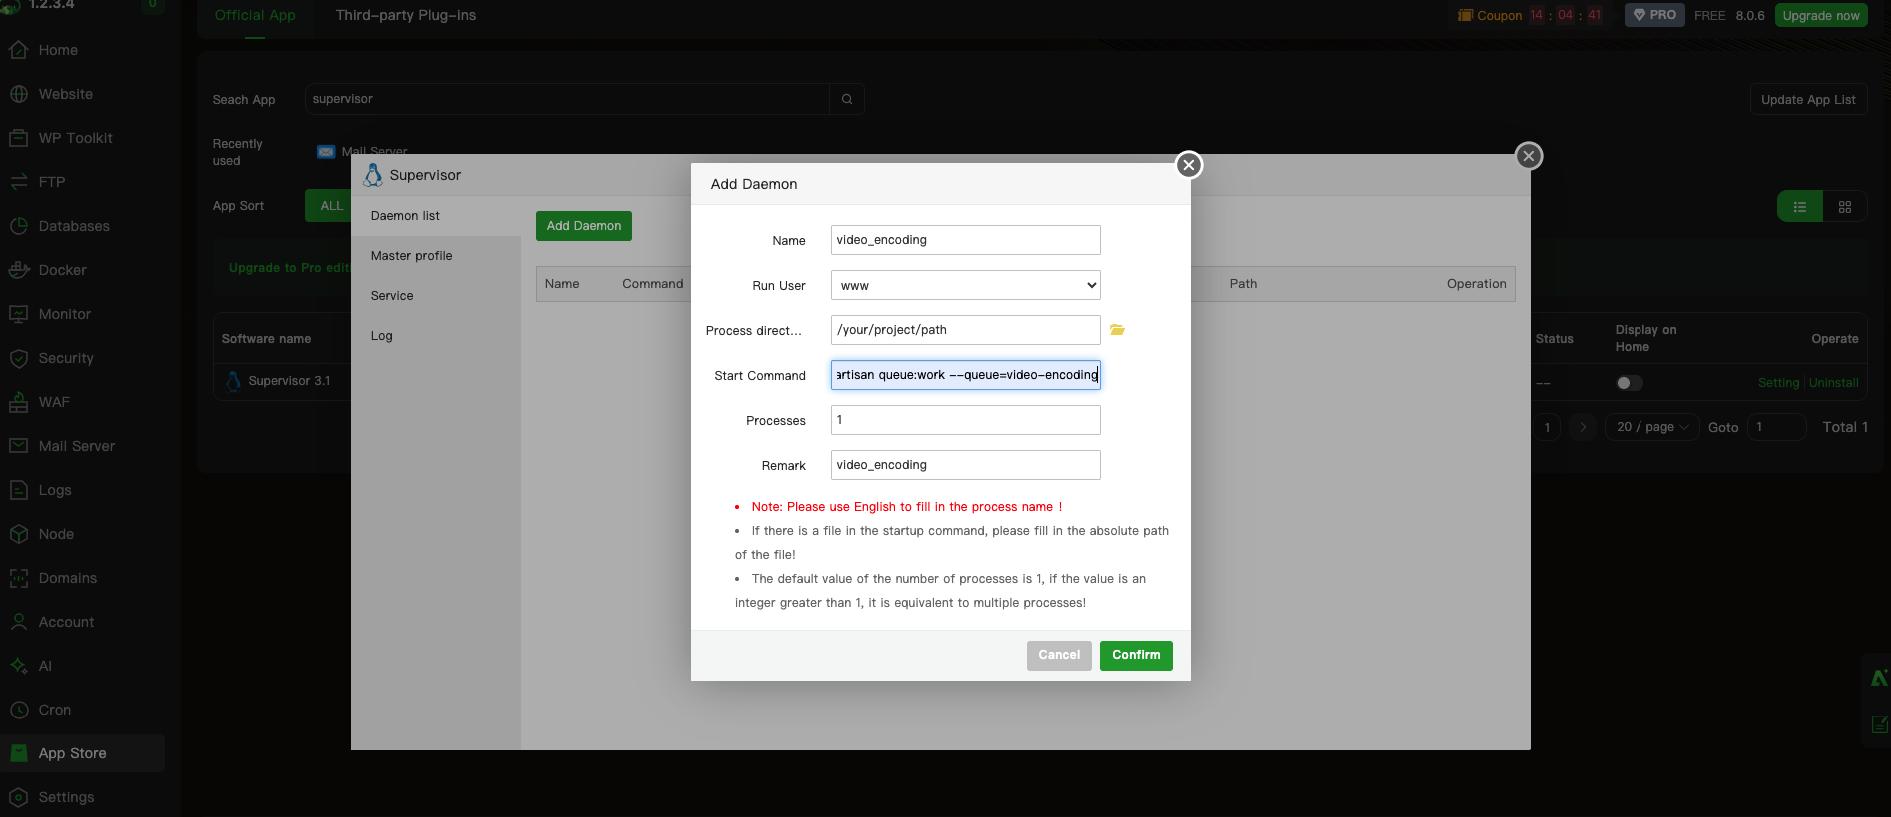Focus the Remark input field

point(966,465)
